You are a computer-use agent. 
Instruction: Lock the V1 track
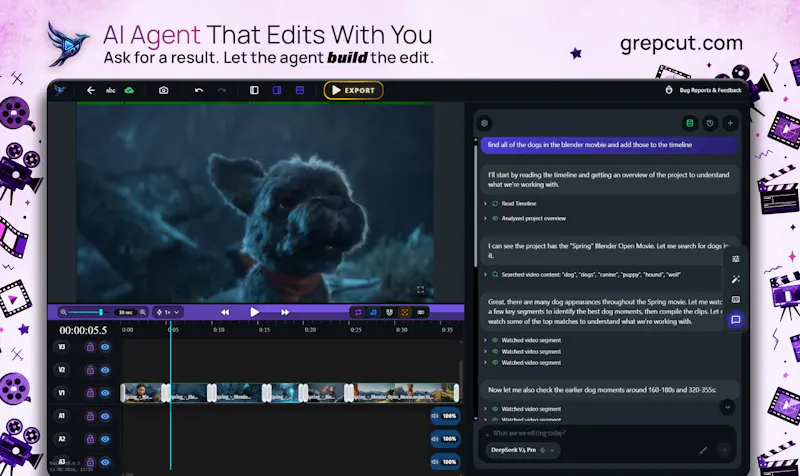point(90,393)
